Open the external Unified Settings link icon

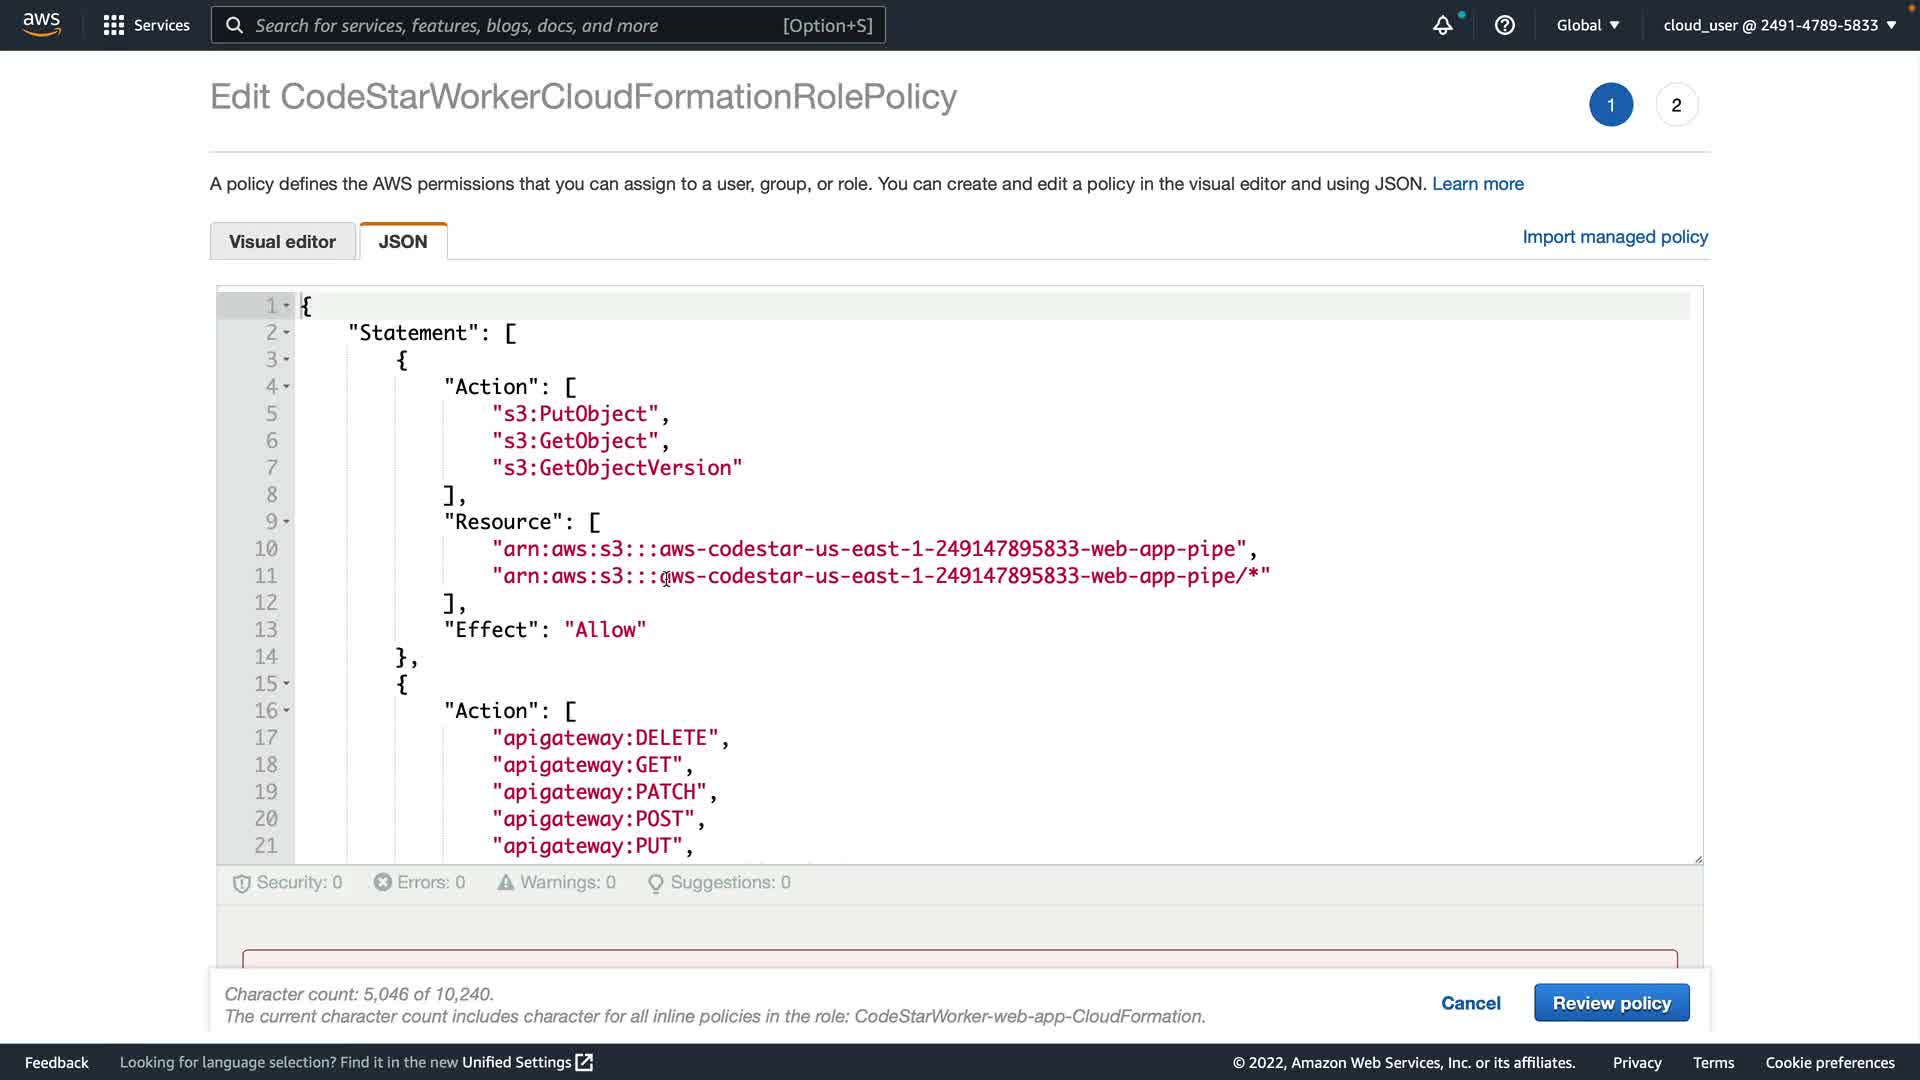point(584,1062)
